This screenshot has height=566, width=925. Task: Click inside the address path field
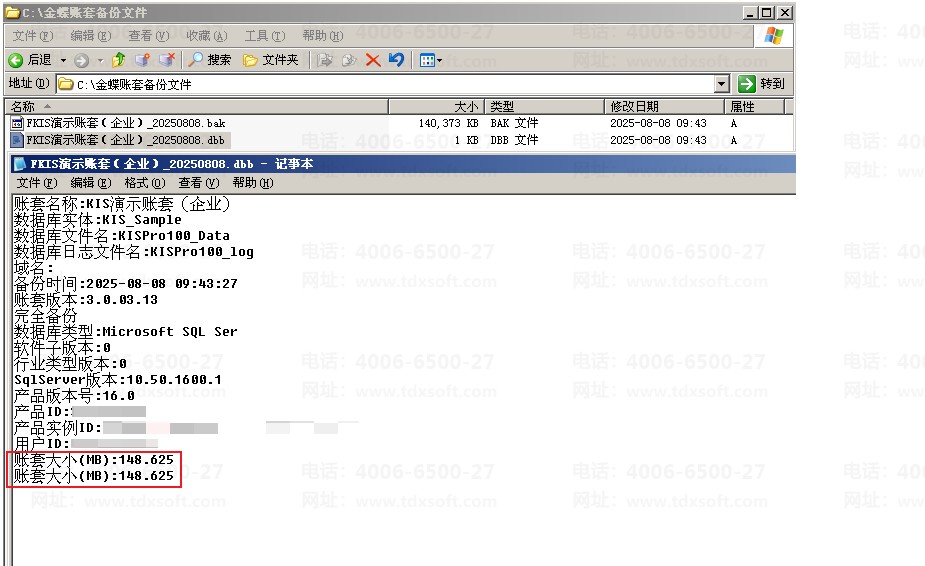pos(386,84)
